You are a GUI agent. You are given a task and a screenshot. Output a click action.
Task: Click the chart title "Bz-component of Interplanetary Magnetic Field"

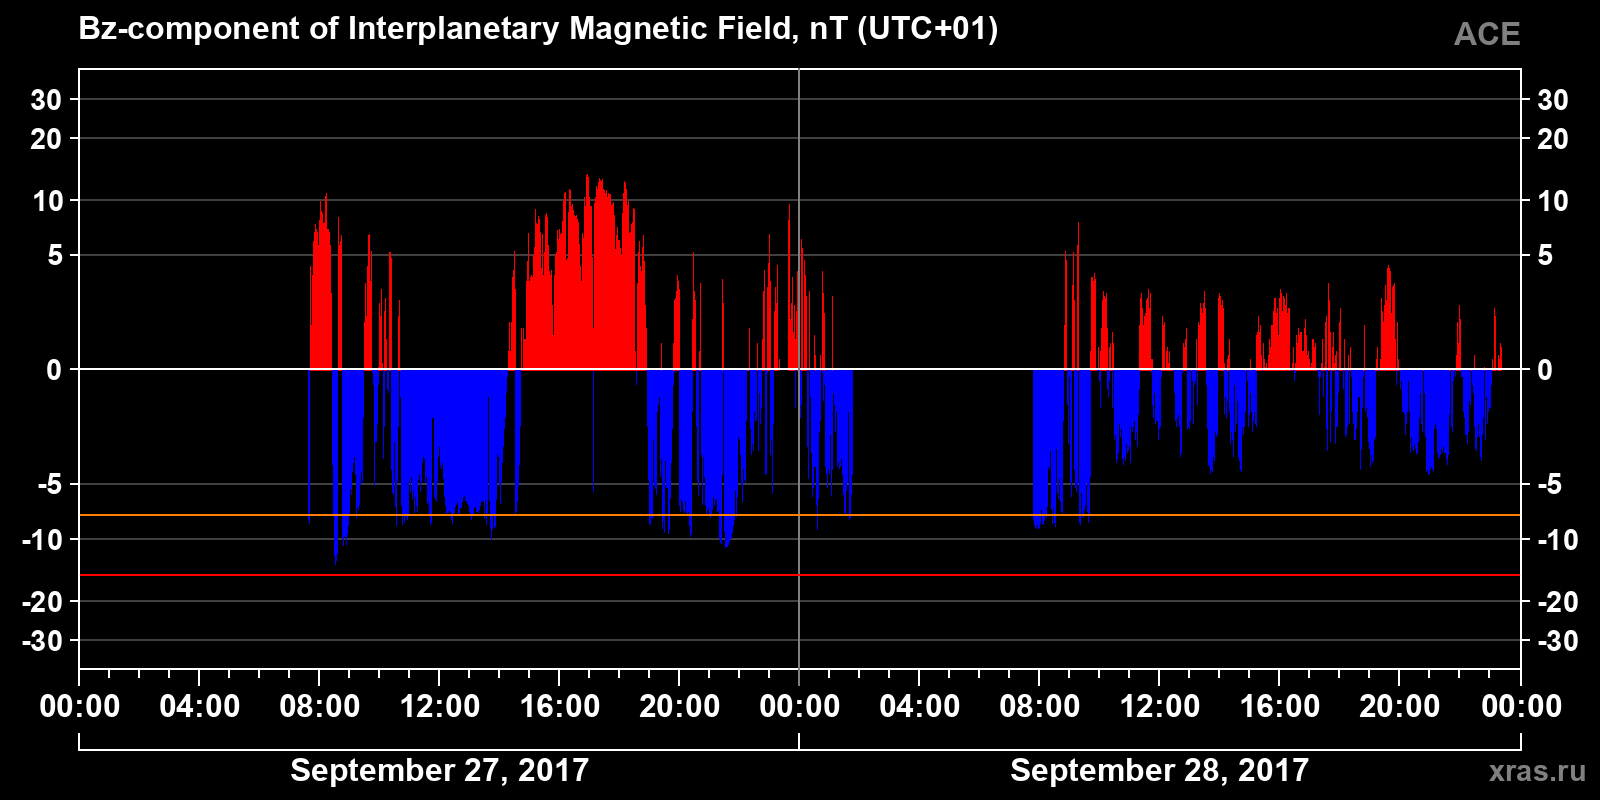click(435, 30)
